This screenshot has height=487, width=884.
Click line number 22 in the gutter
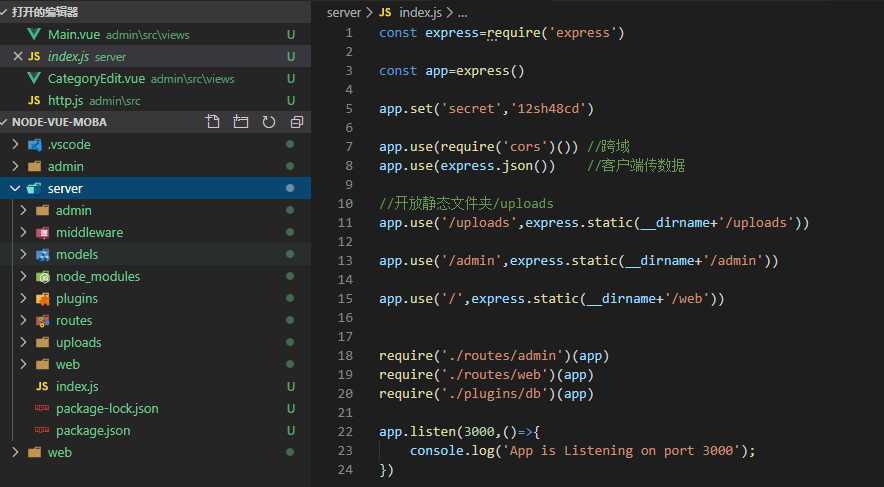point(345,431)
